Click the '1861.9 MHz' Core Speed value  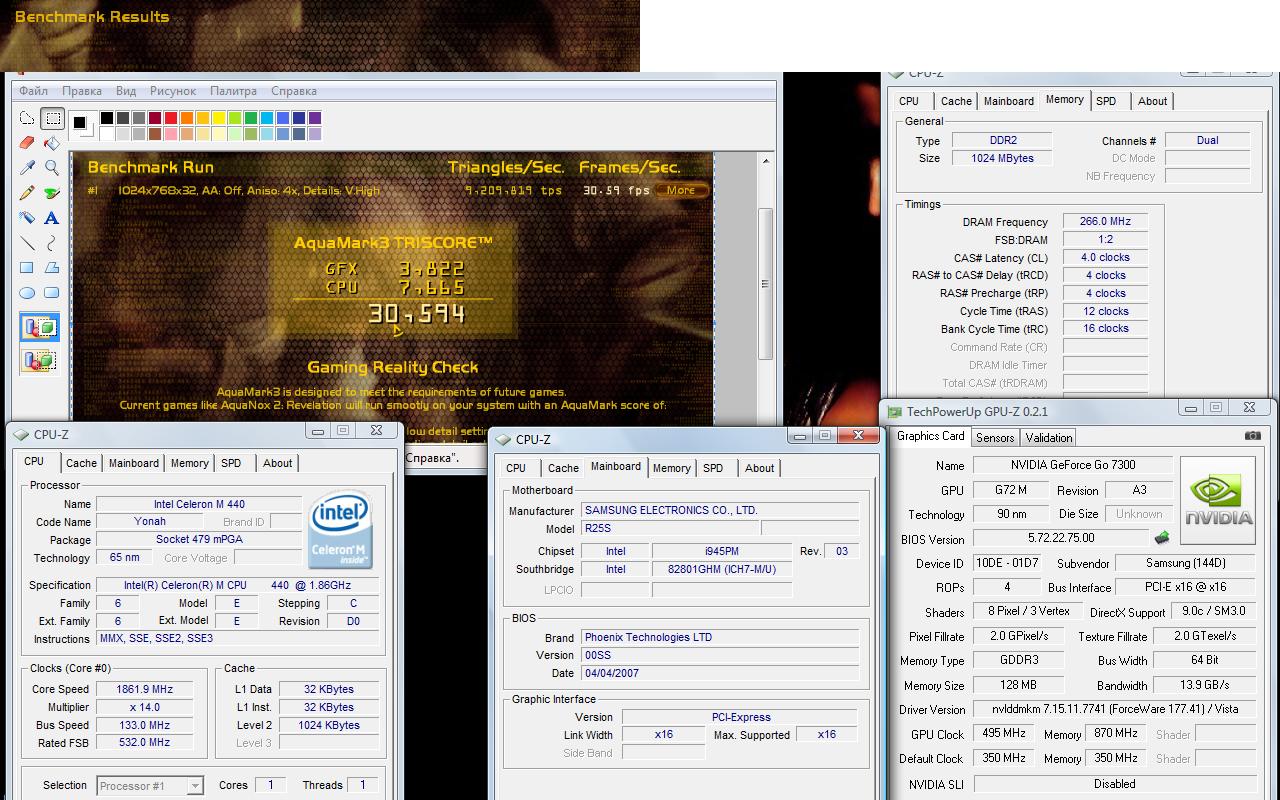click(144, 689)
